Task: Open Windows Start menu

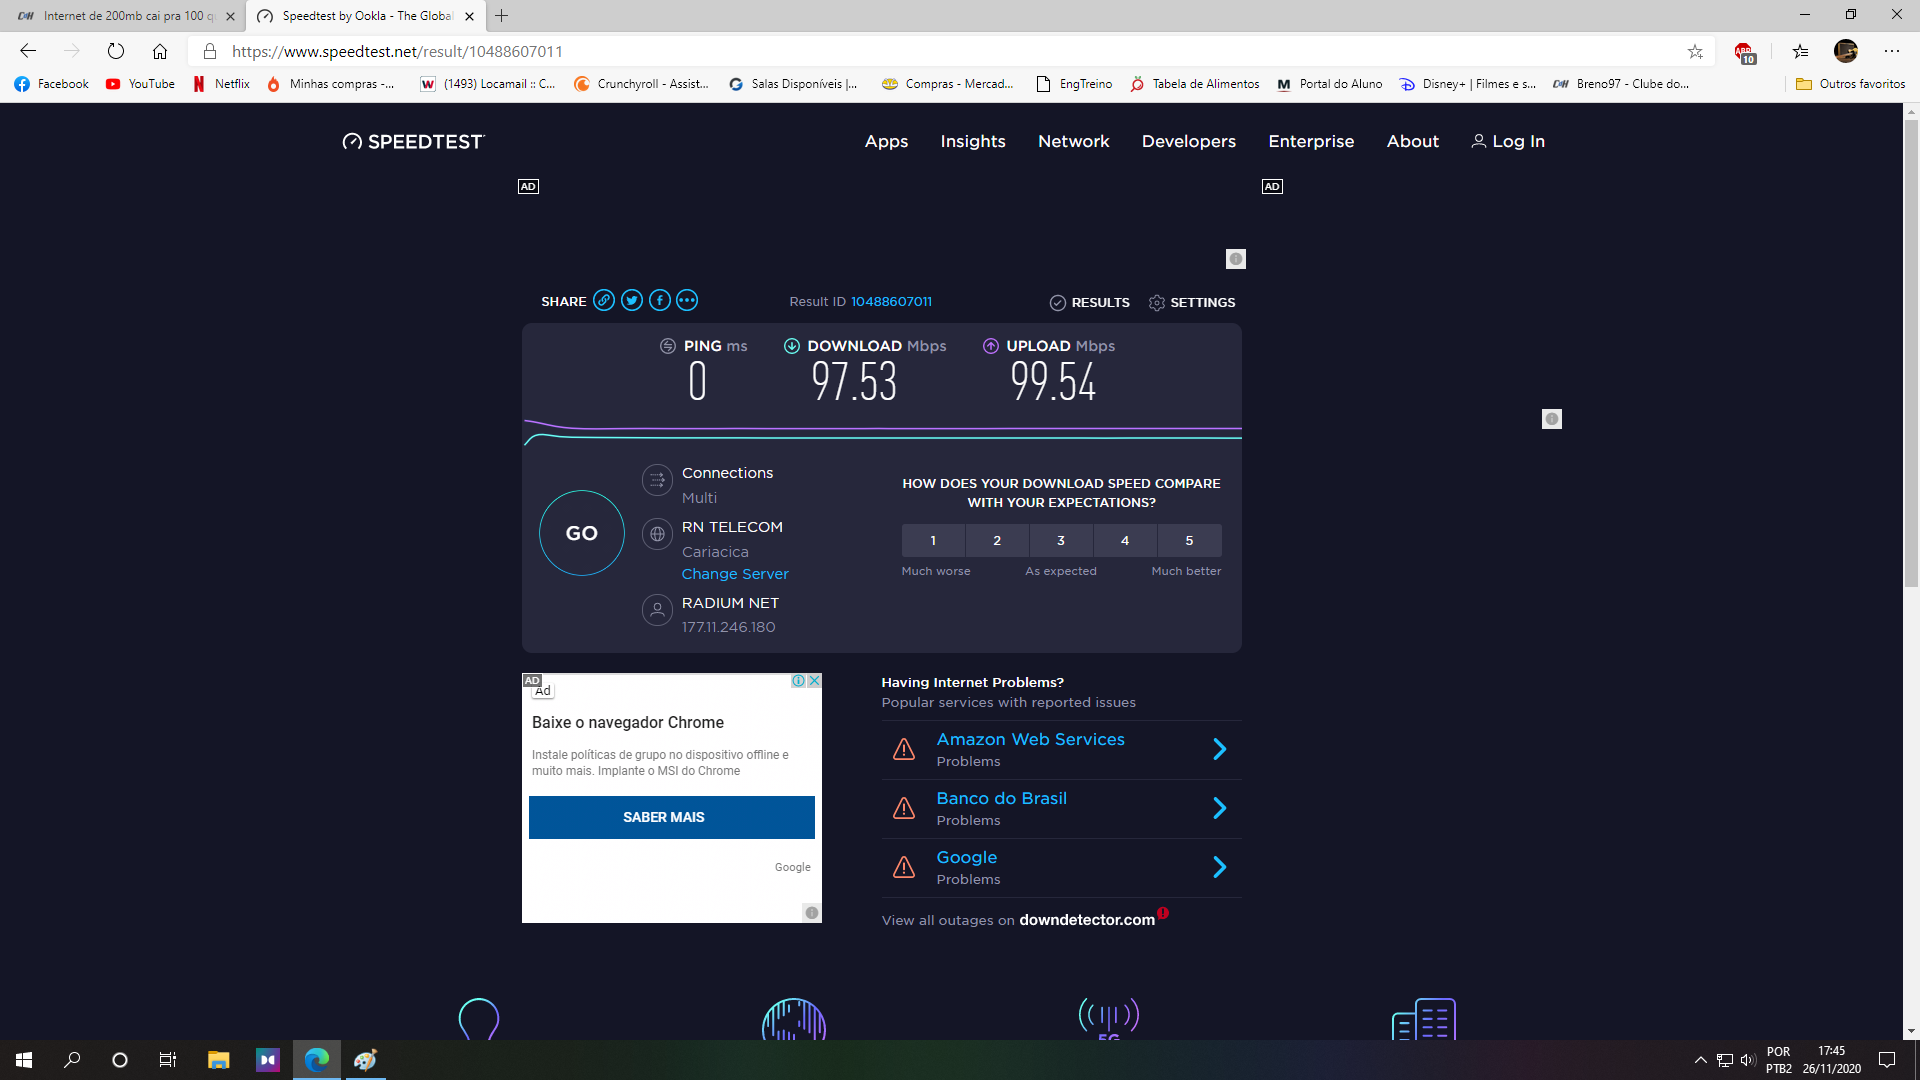Action: click(24, 1060)
